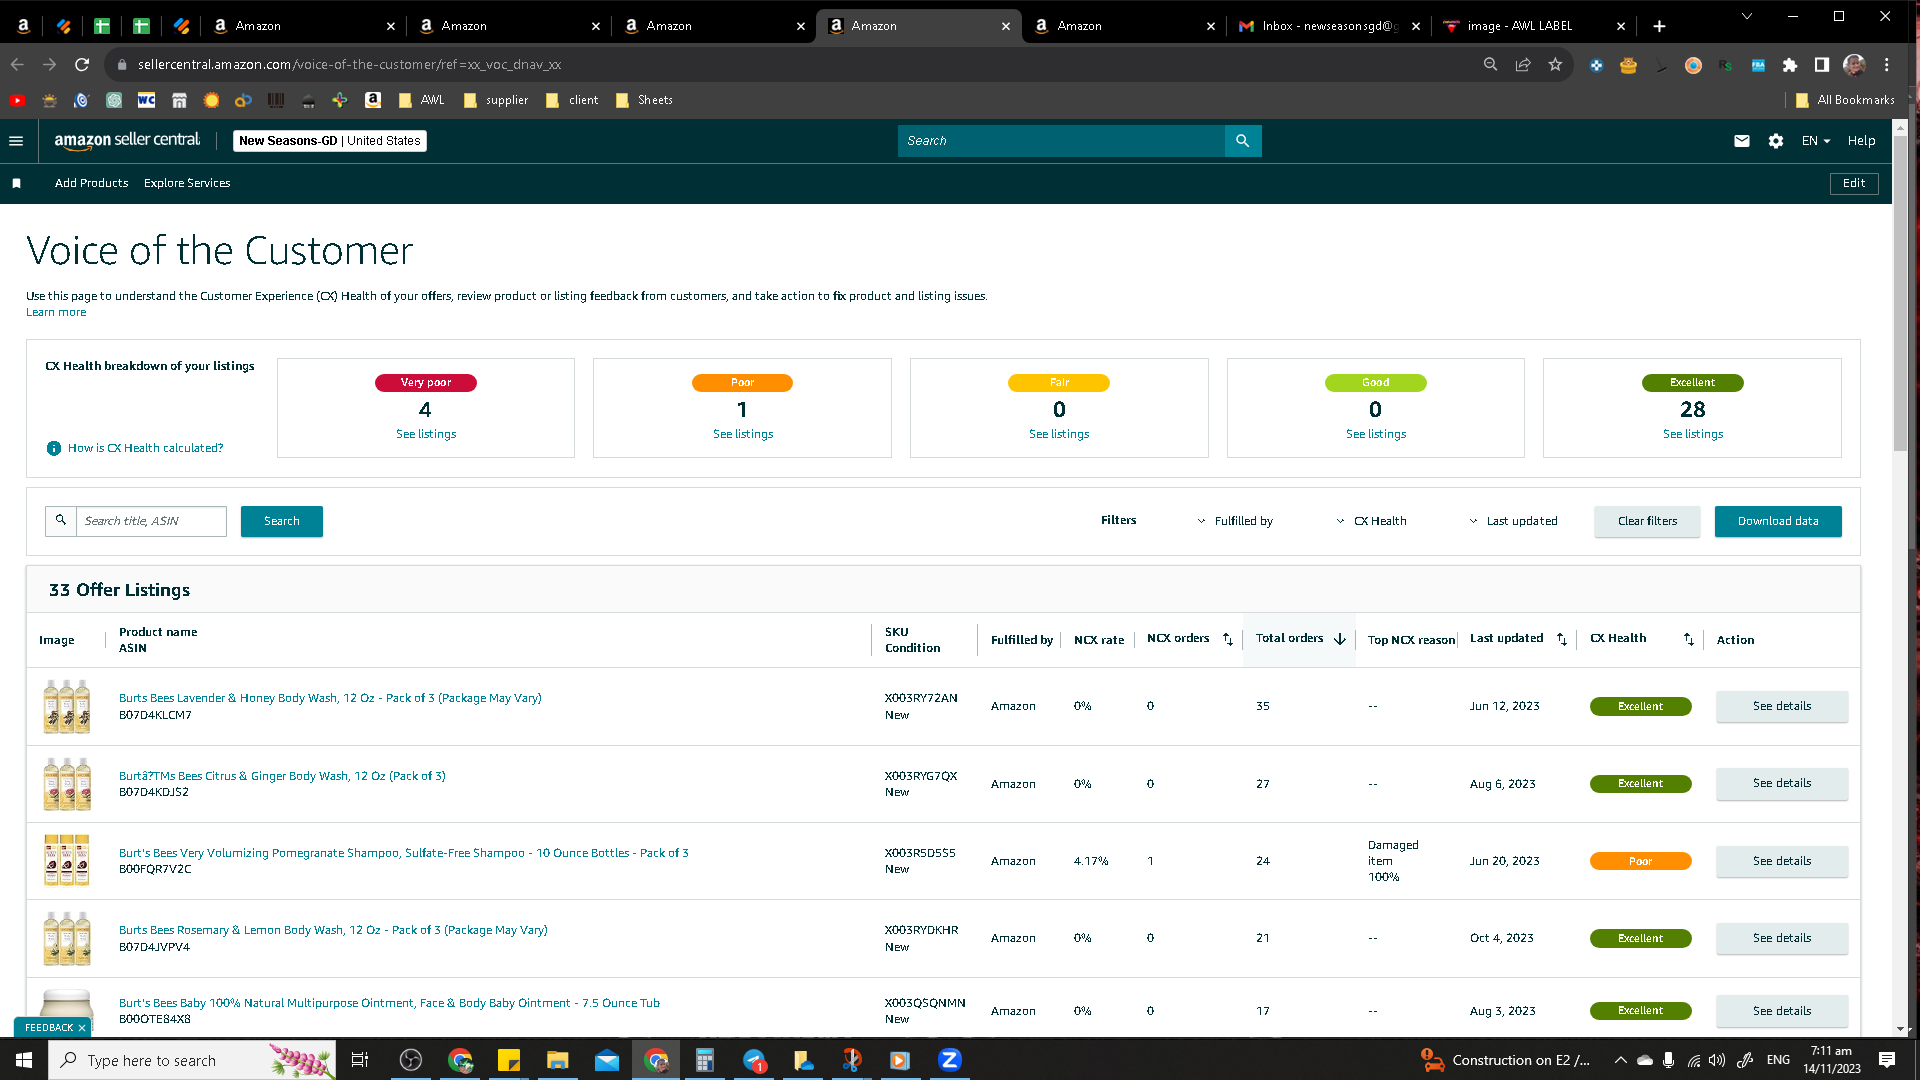
Task: Click the Amazon Seller Central logo
Action: click(127, 141)
